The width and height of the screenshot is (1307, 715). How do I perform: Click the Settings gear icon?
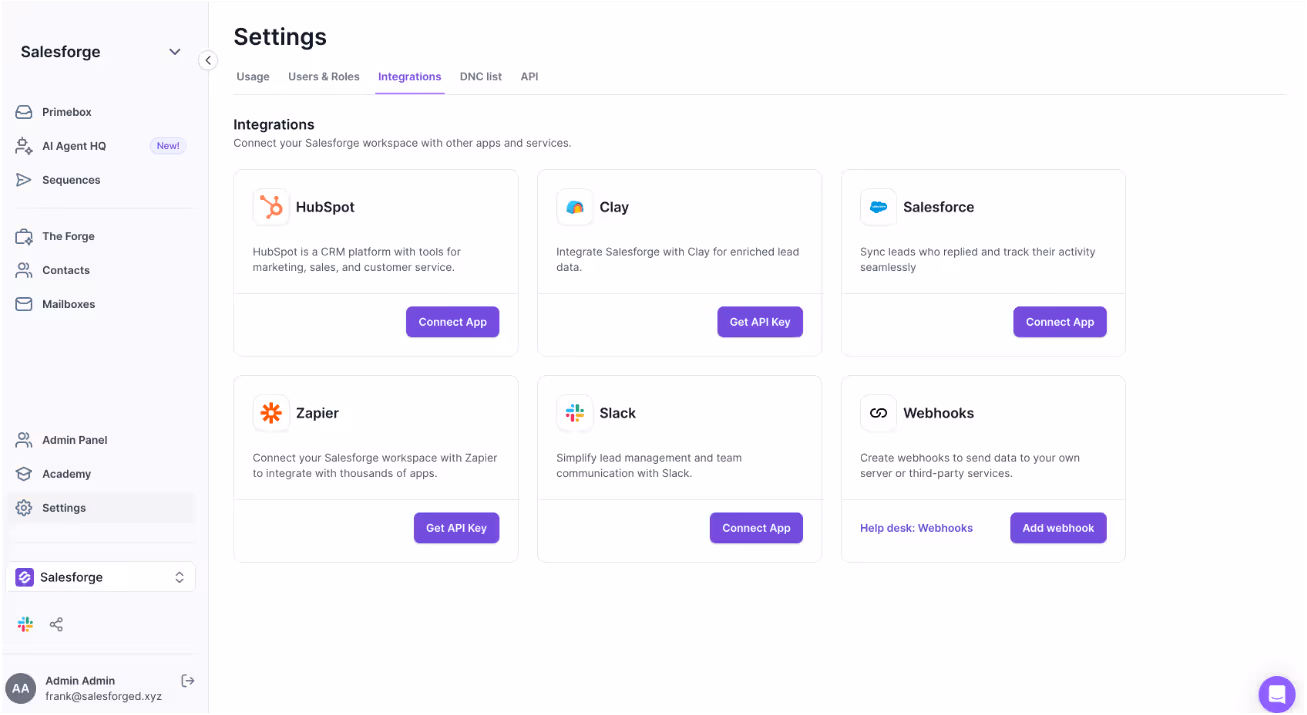click(24, 508)
